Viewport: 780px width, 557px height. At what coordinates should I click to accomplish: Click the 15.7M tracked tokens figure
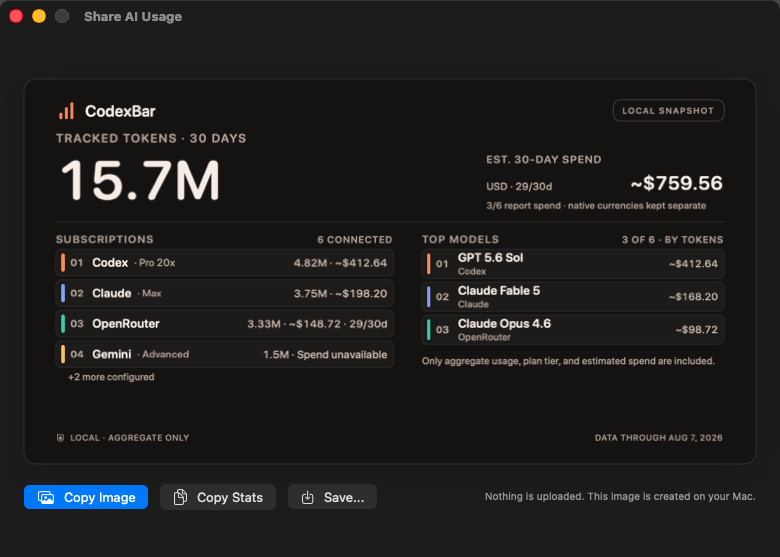(140, 180)
